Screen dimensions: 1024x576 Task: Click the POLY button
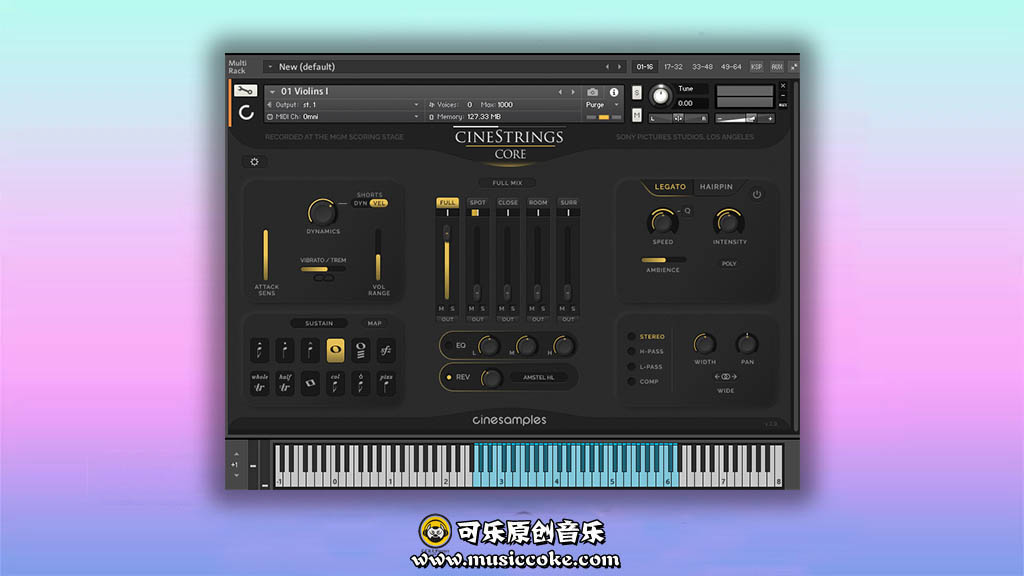tap(729, 264)
